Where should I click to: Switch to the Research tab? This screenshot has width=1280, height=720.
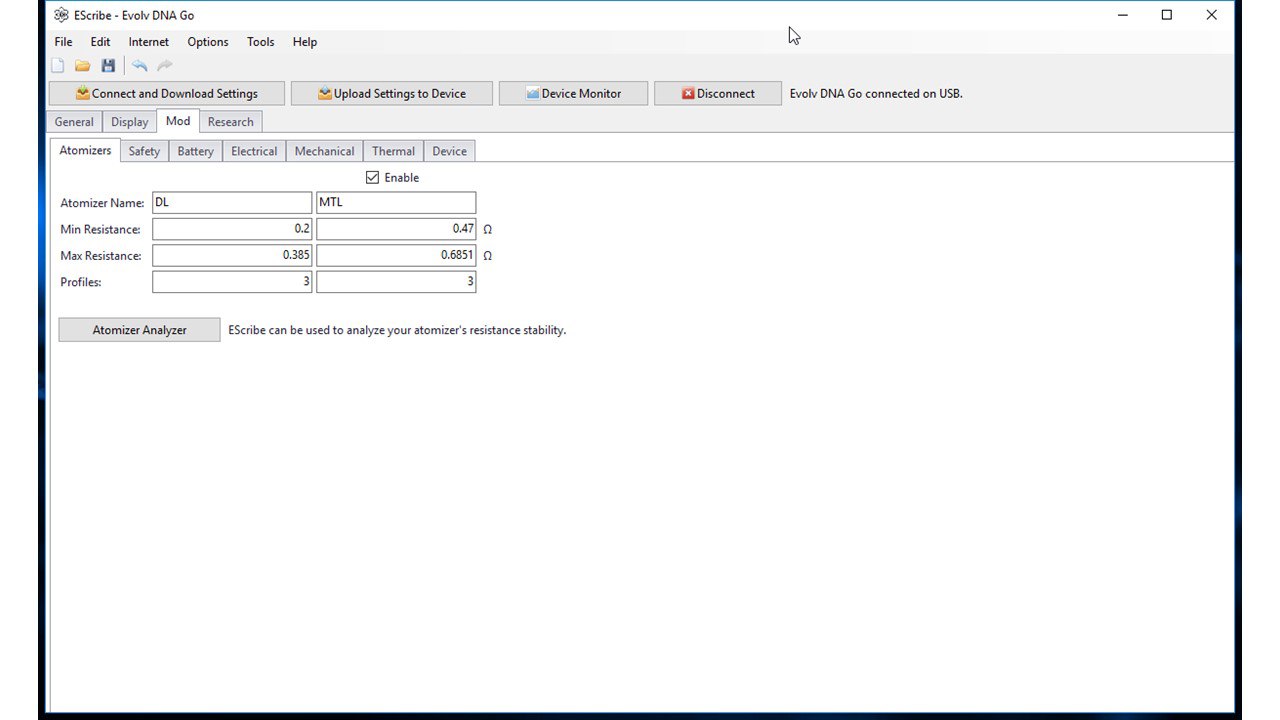[x=230, y=122]
